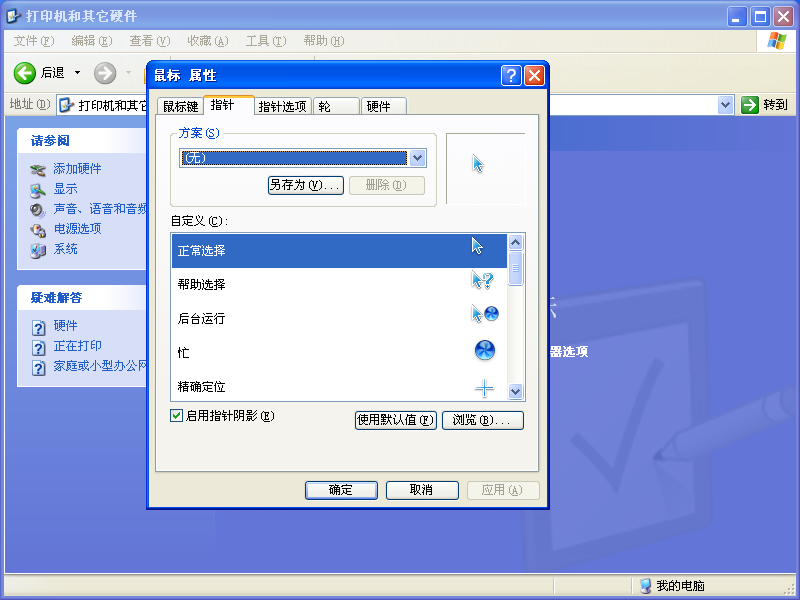Click the Help question mark button in dialog title
This screenshot has width=800, height=600.
coord(511,75)
